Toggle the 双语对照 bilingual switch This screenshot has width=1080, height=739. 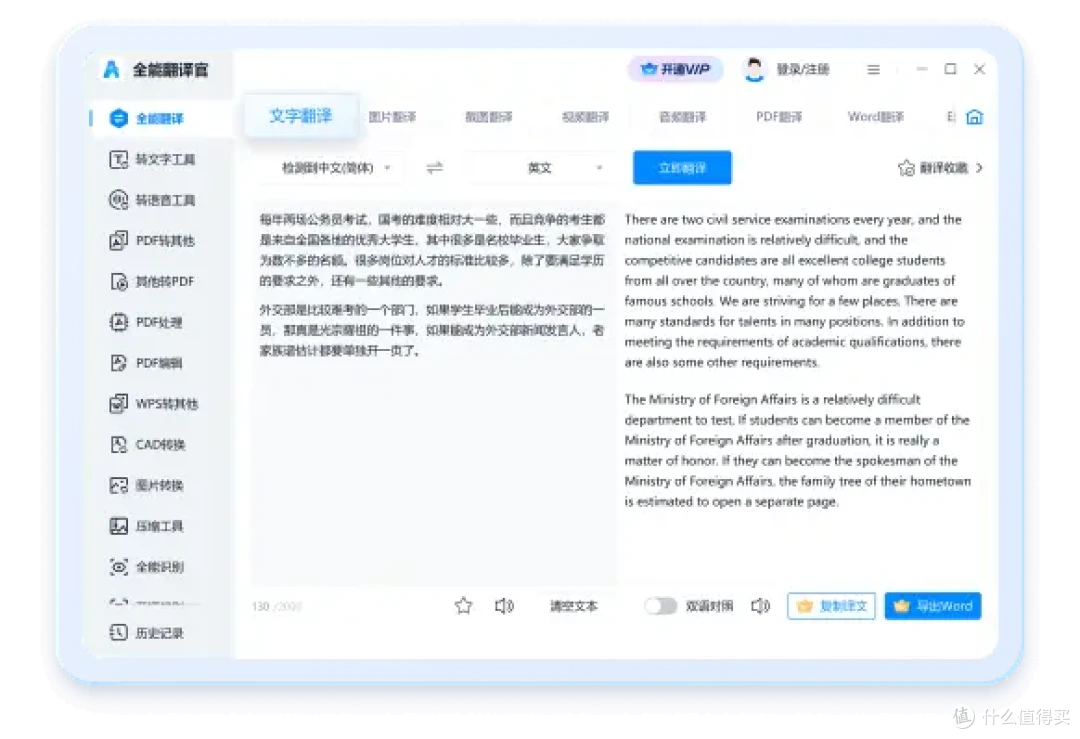pyautogui.click(x=661, y=606)
